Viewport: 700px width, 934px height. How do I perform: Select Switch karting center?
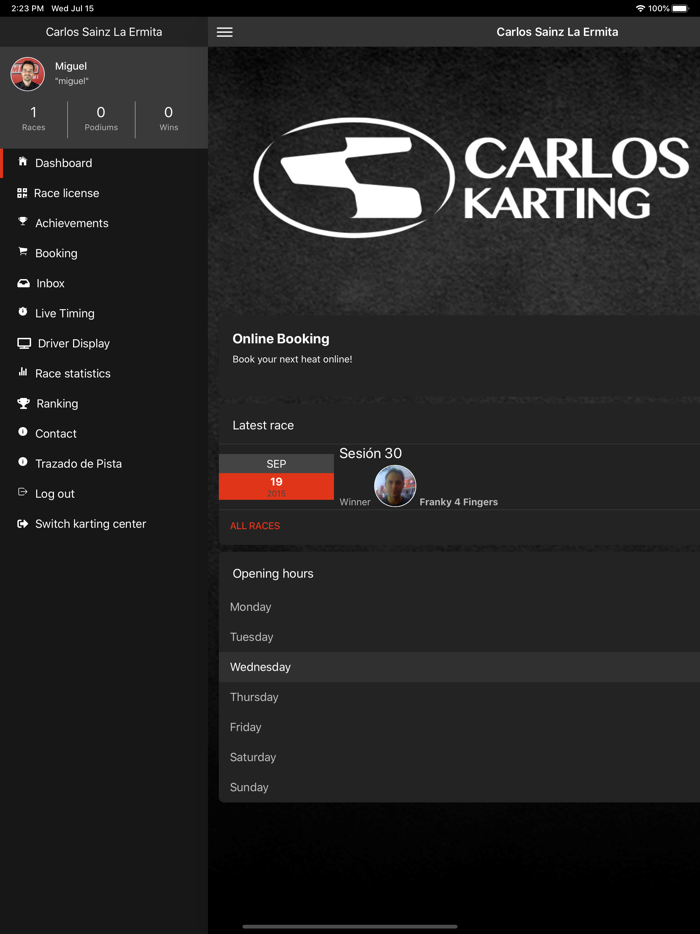click(91, 524)
